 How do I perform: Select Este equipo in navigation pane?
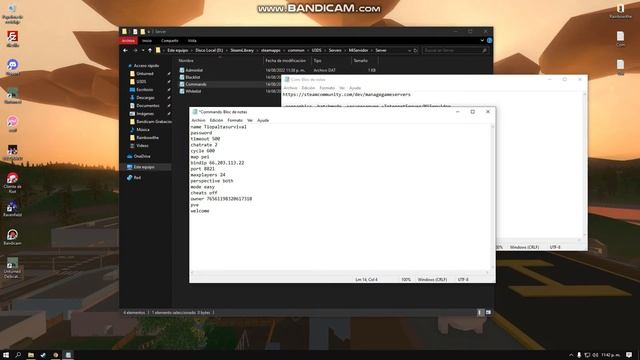point(144,167)
